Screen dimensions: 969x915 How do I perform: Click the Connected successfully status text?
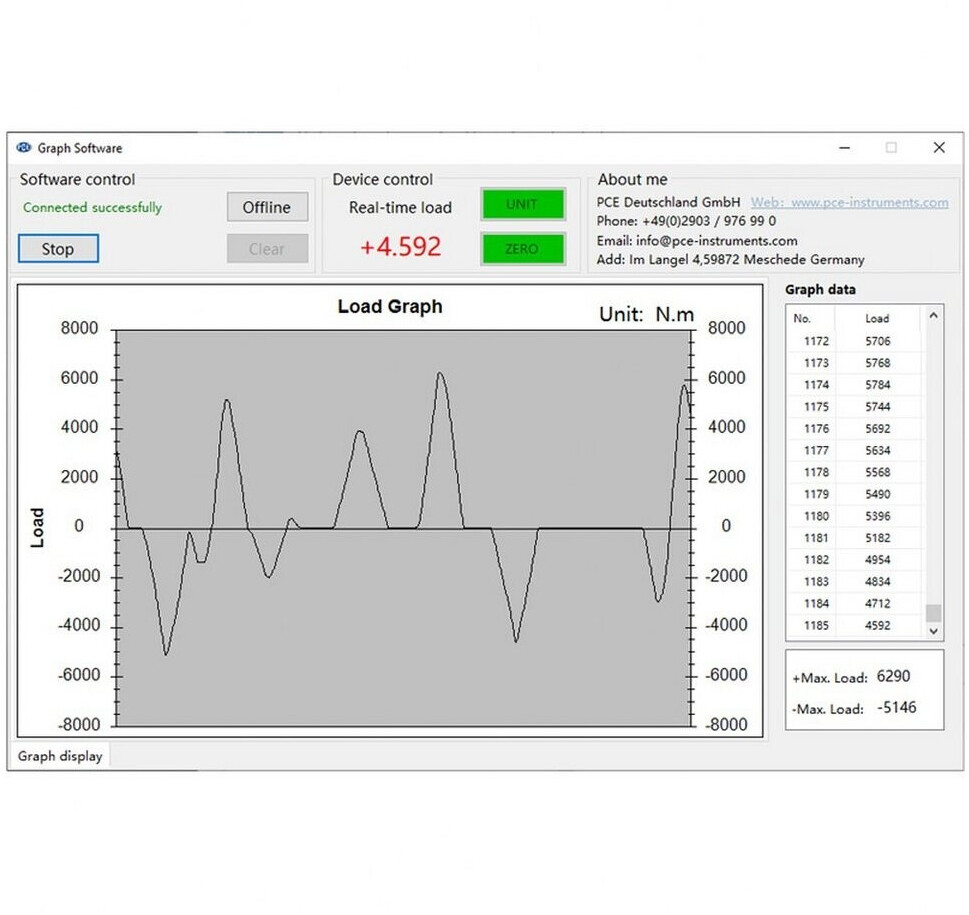point(92,208)
